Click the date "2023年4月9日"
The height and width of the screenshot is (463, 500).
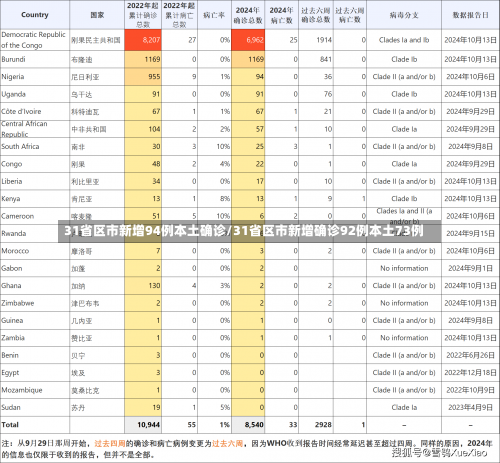470,407
